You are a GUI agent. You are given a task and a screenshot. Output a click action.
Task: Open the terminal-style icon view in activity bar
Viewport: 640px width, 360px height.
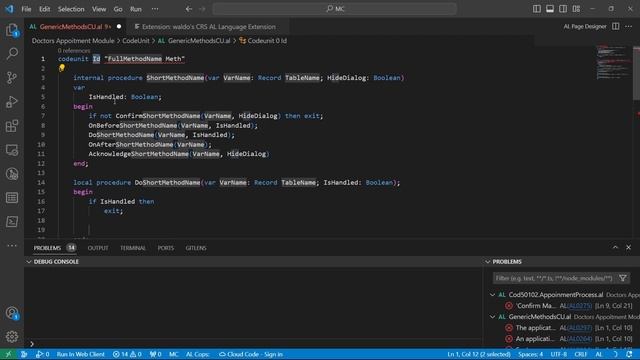[x=12, y=222]
